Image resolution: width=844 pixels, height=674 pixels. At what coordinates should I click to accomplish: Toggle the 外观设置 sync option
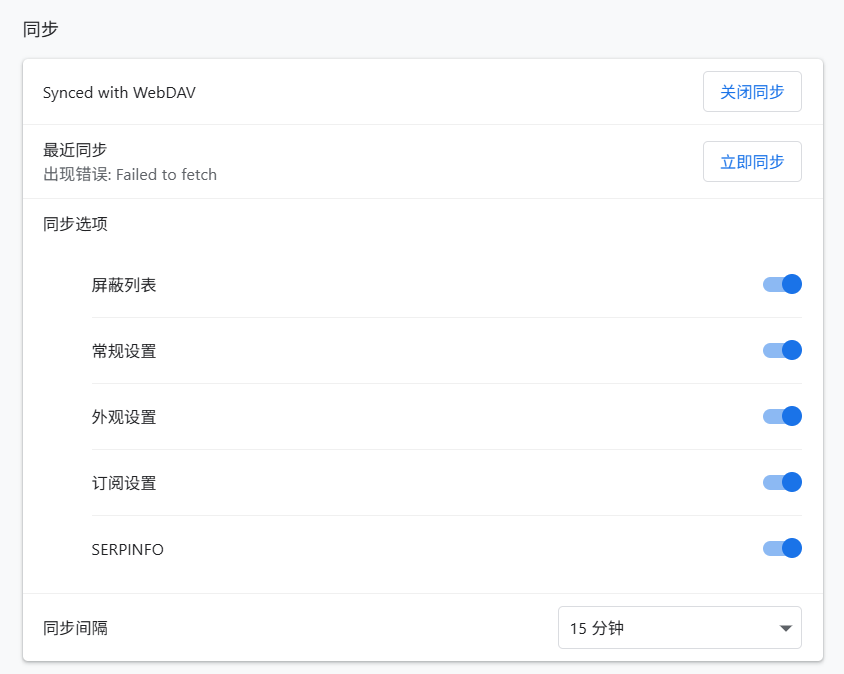[x=782, y=416]
